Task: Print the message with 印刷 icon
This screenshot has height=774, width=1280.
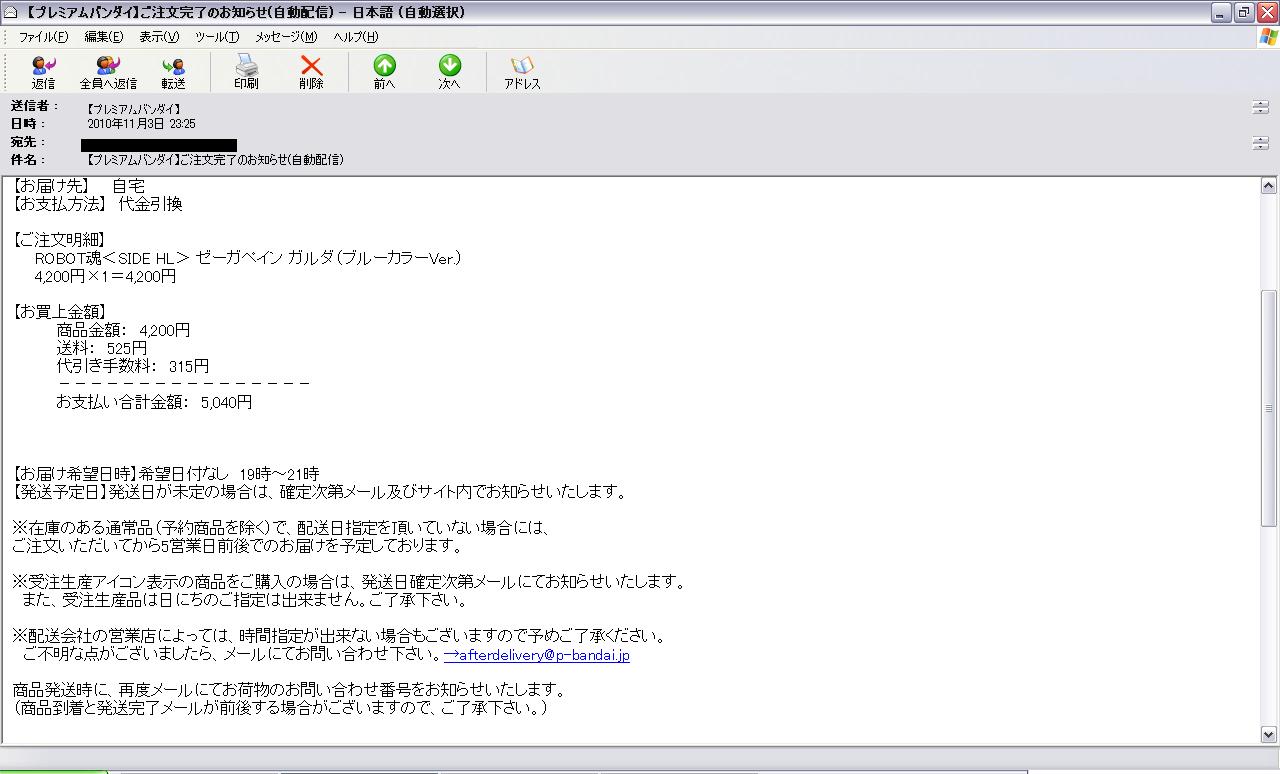Action: pos(246,72)
